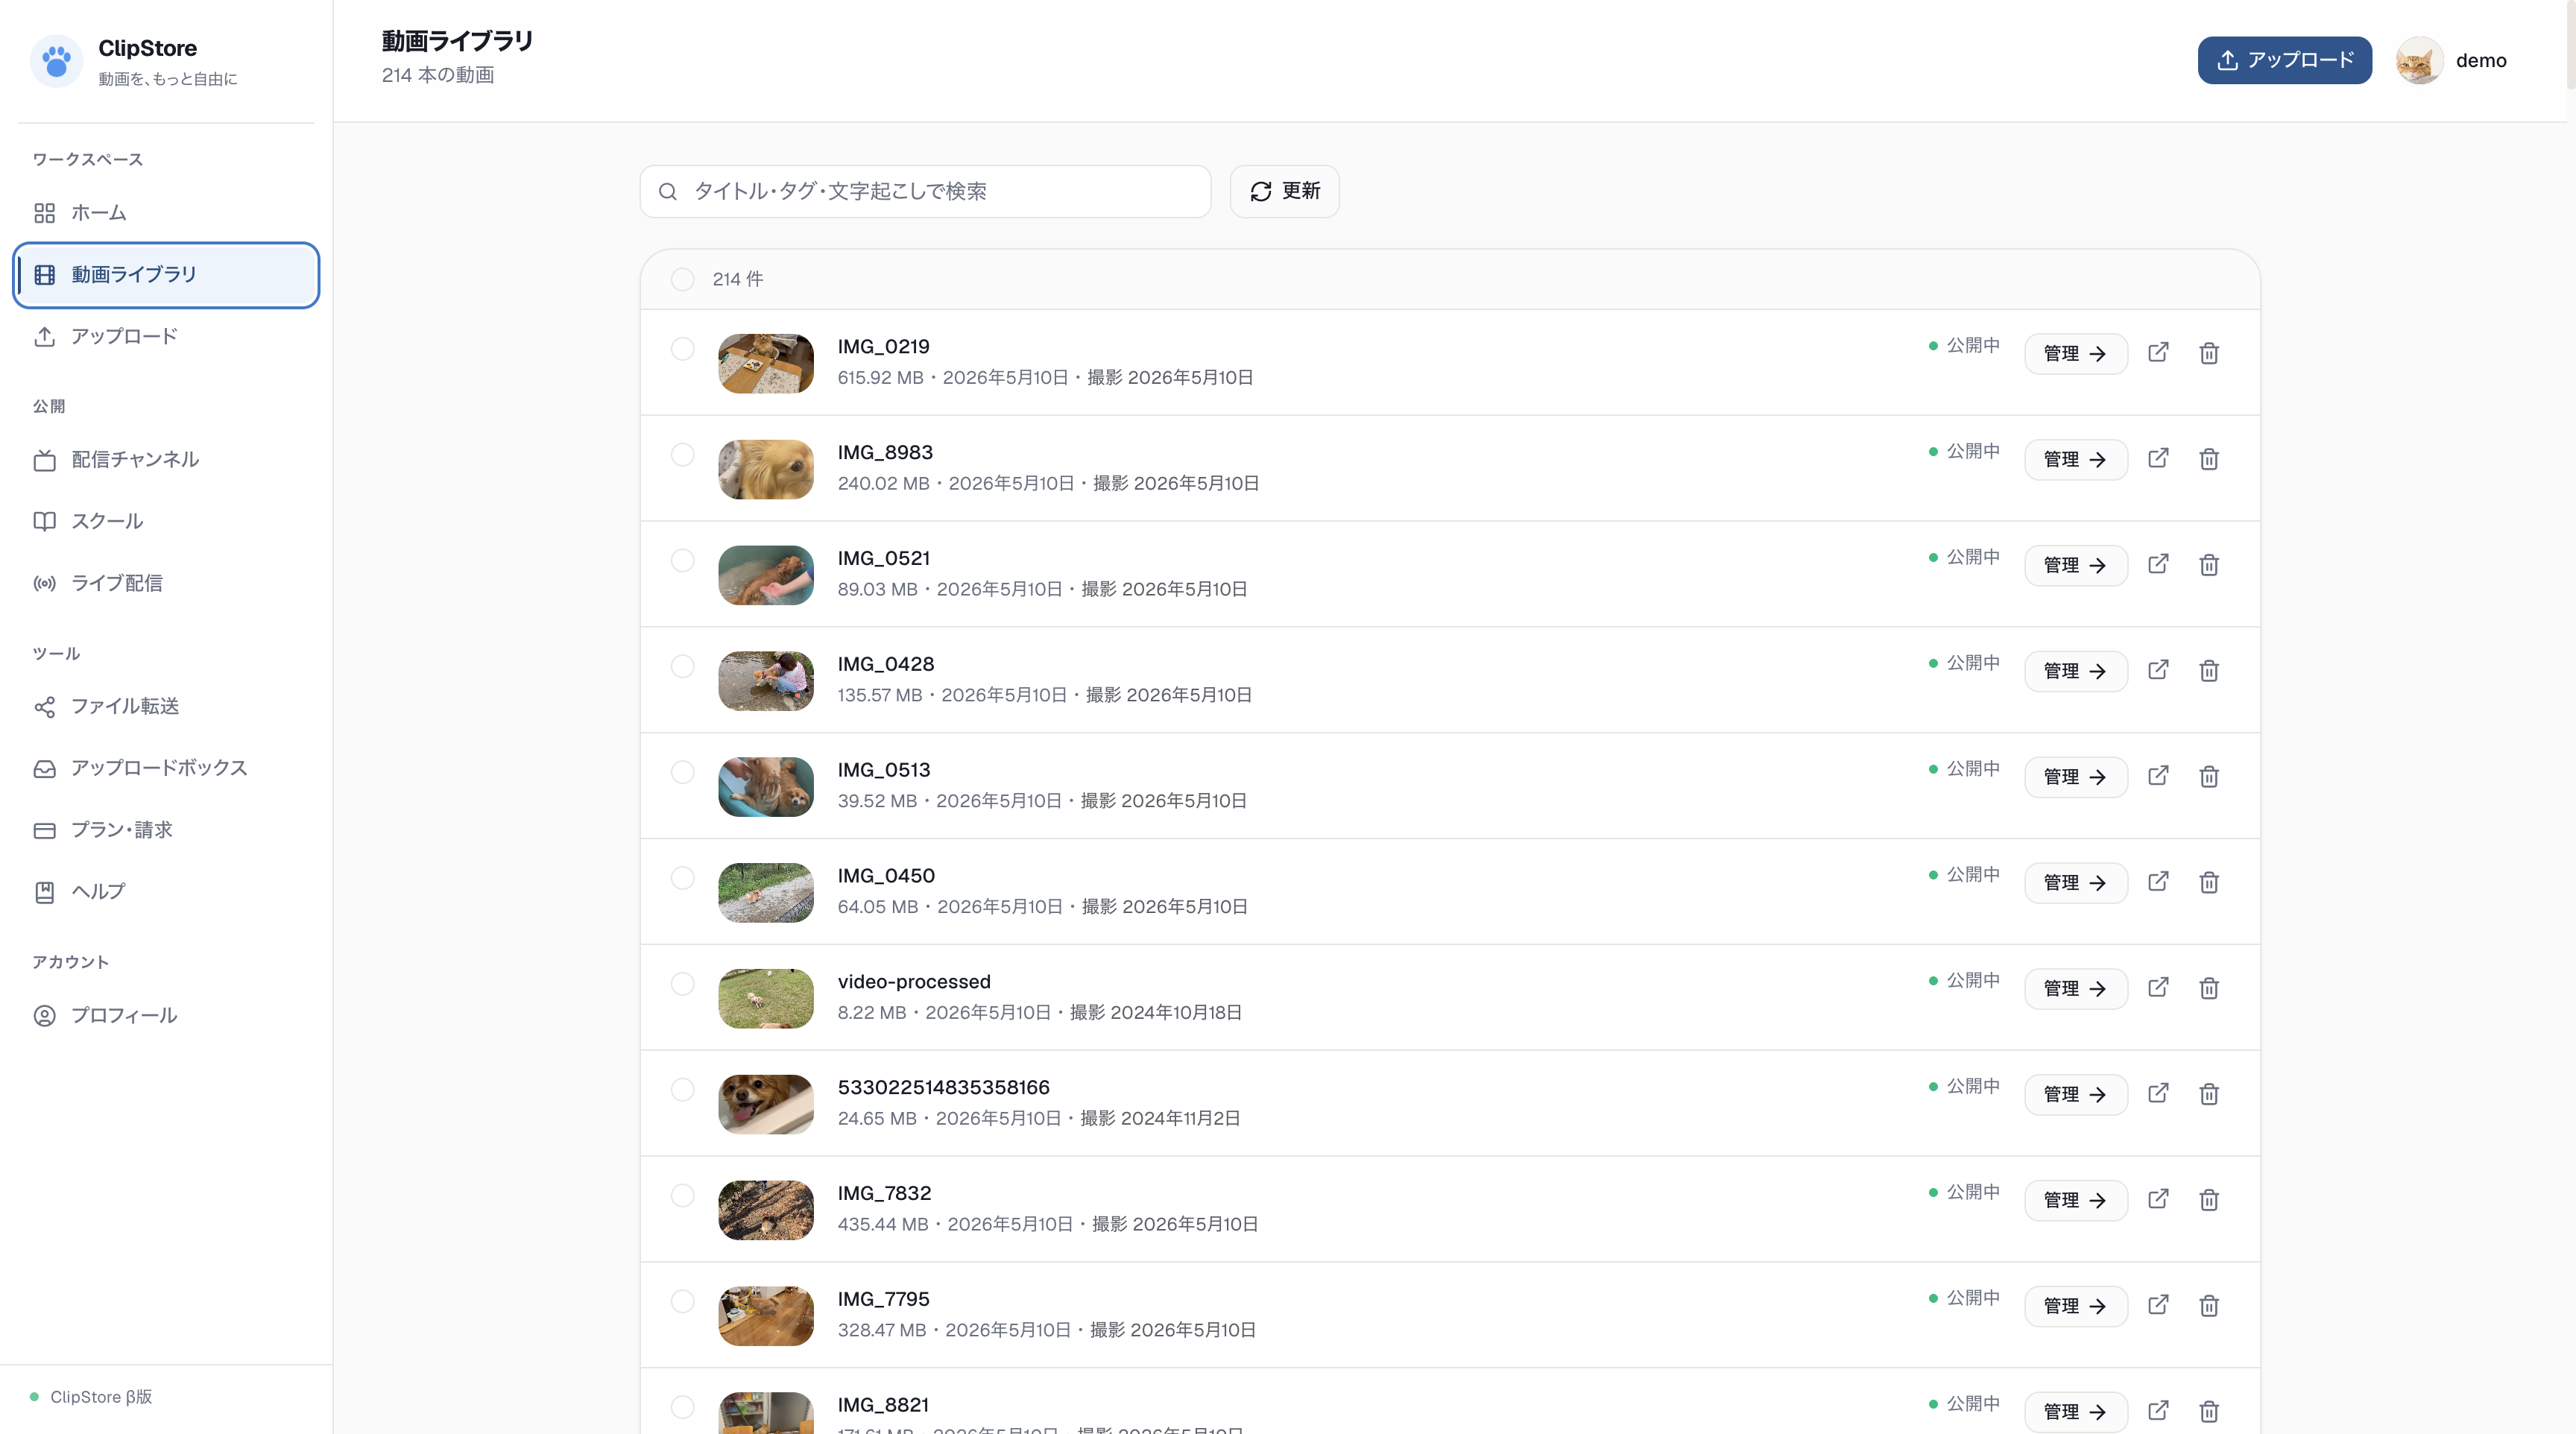Delete video-processed with trash icon
The width and height of the screenshot is (2576, 1434).
2209,988
